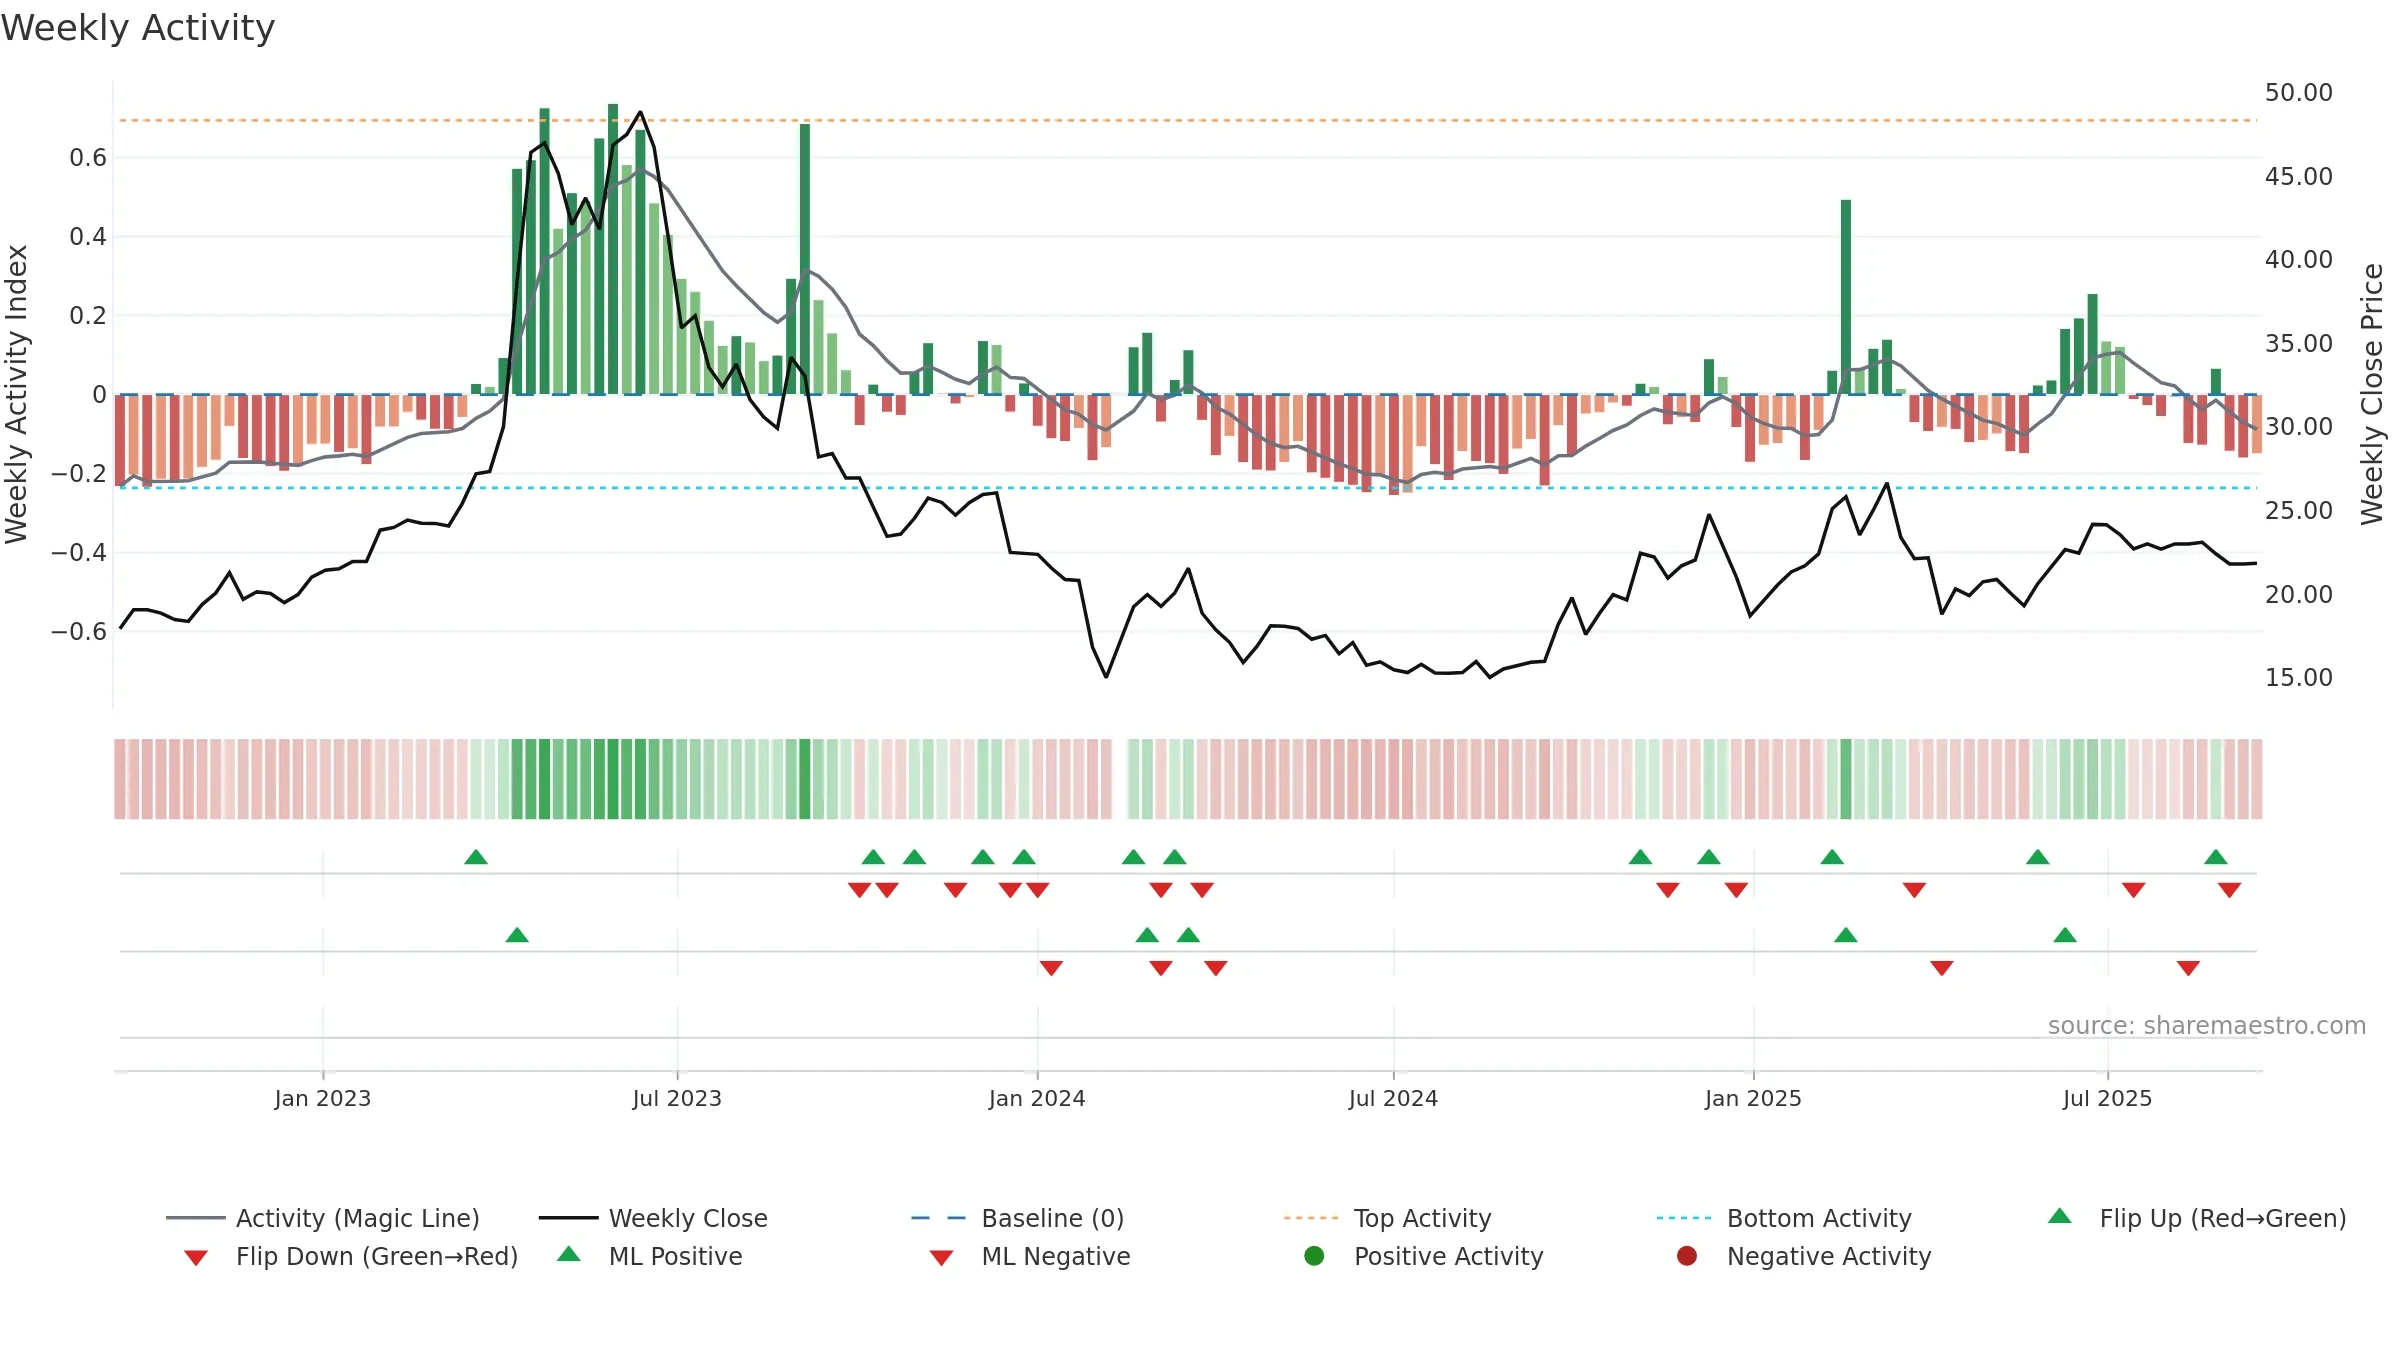Click the Jan 2025 x-axis label

1753,1098
